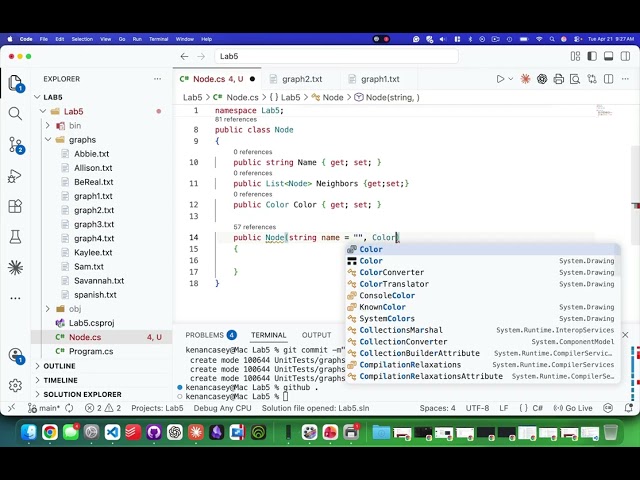Close the terminal panel with X

(x=625, y=335)
